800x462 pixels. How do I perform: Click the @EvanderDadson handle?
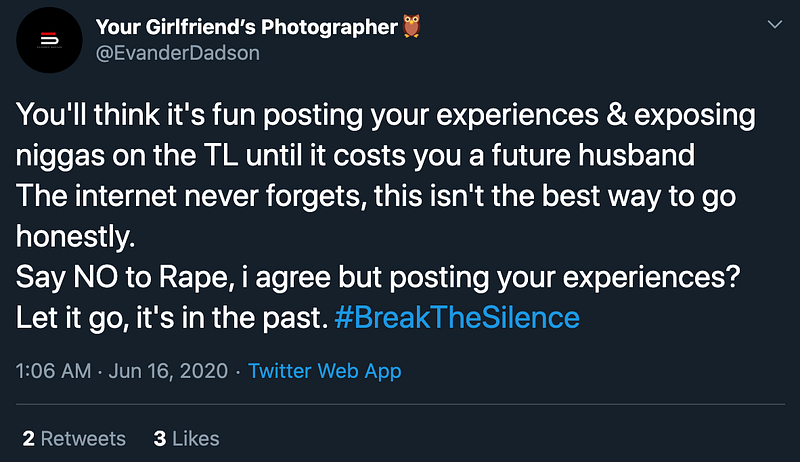pyautogui.click(x=177, y=53)
